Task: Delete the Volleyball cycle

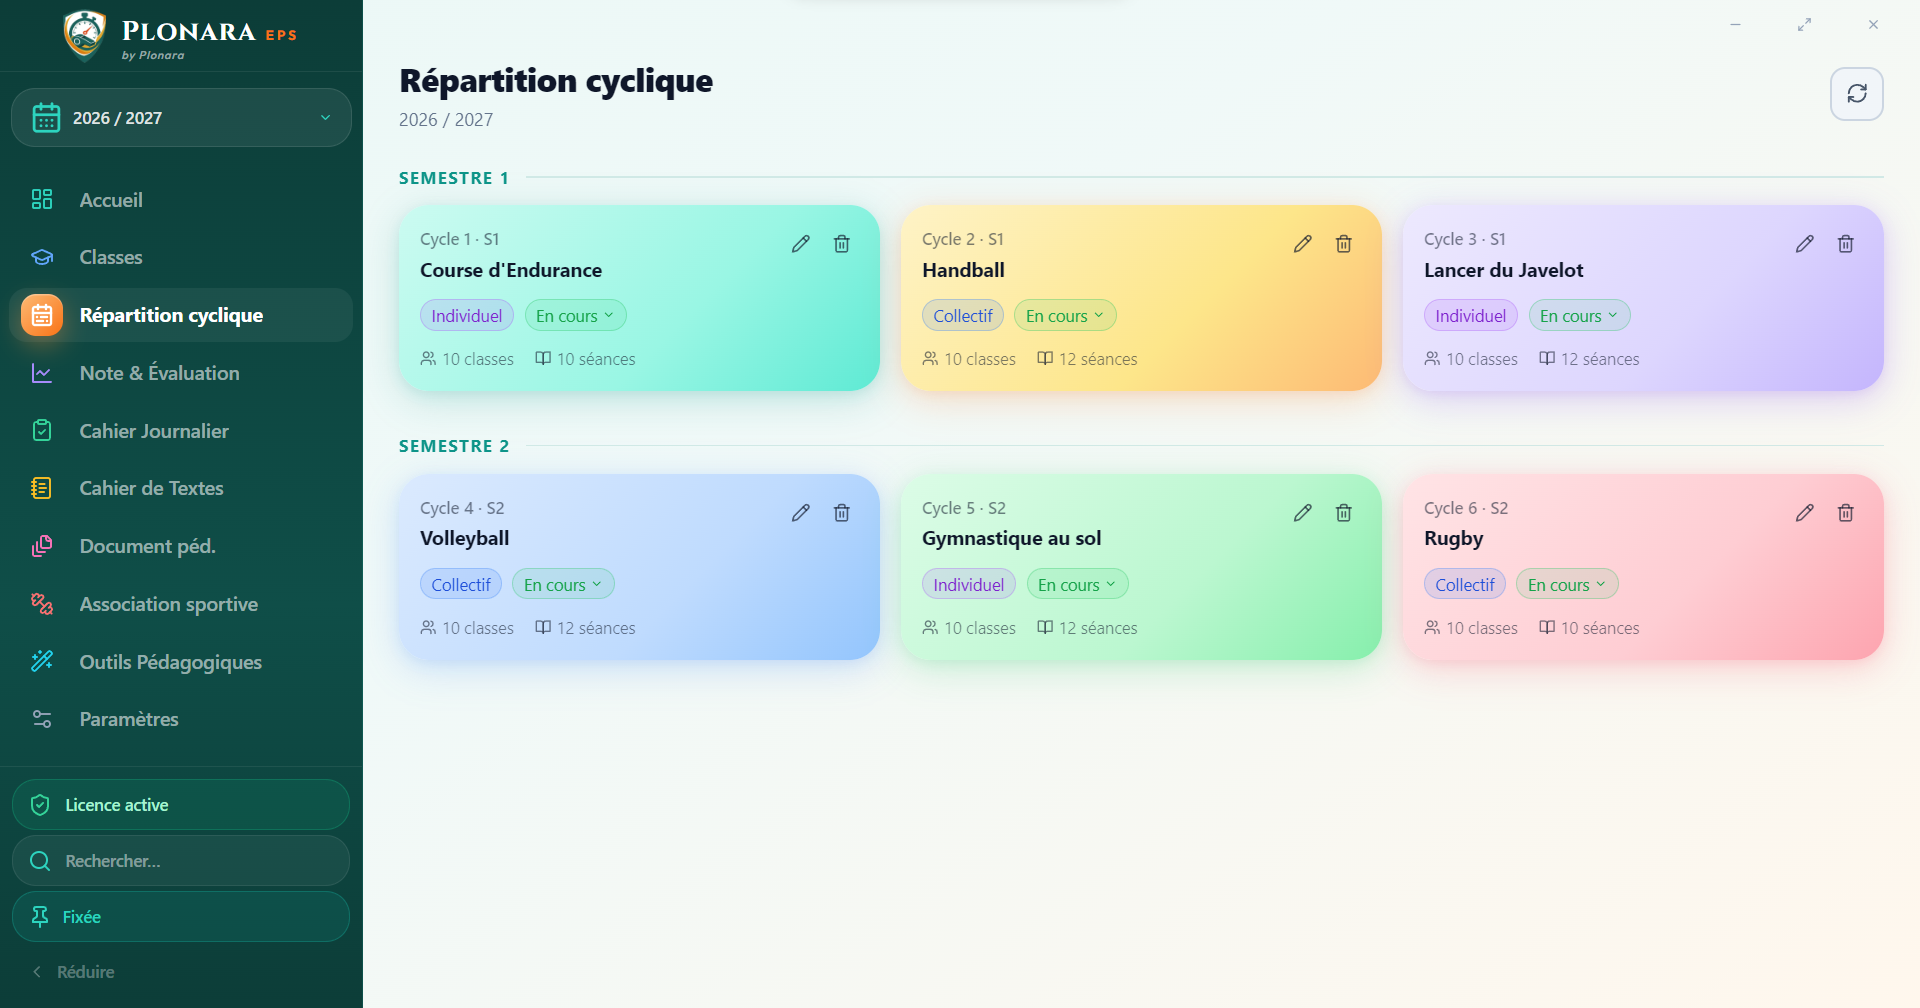Action: 842,513
